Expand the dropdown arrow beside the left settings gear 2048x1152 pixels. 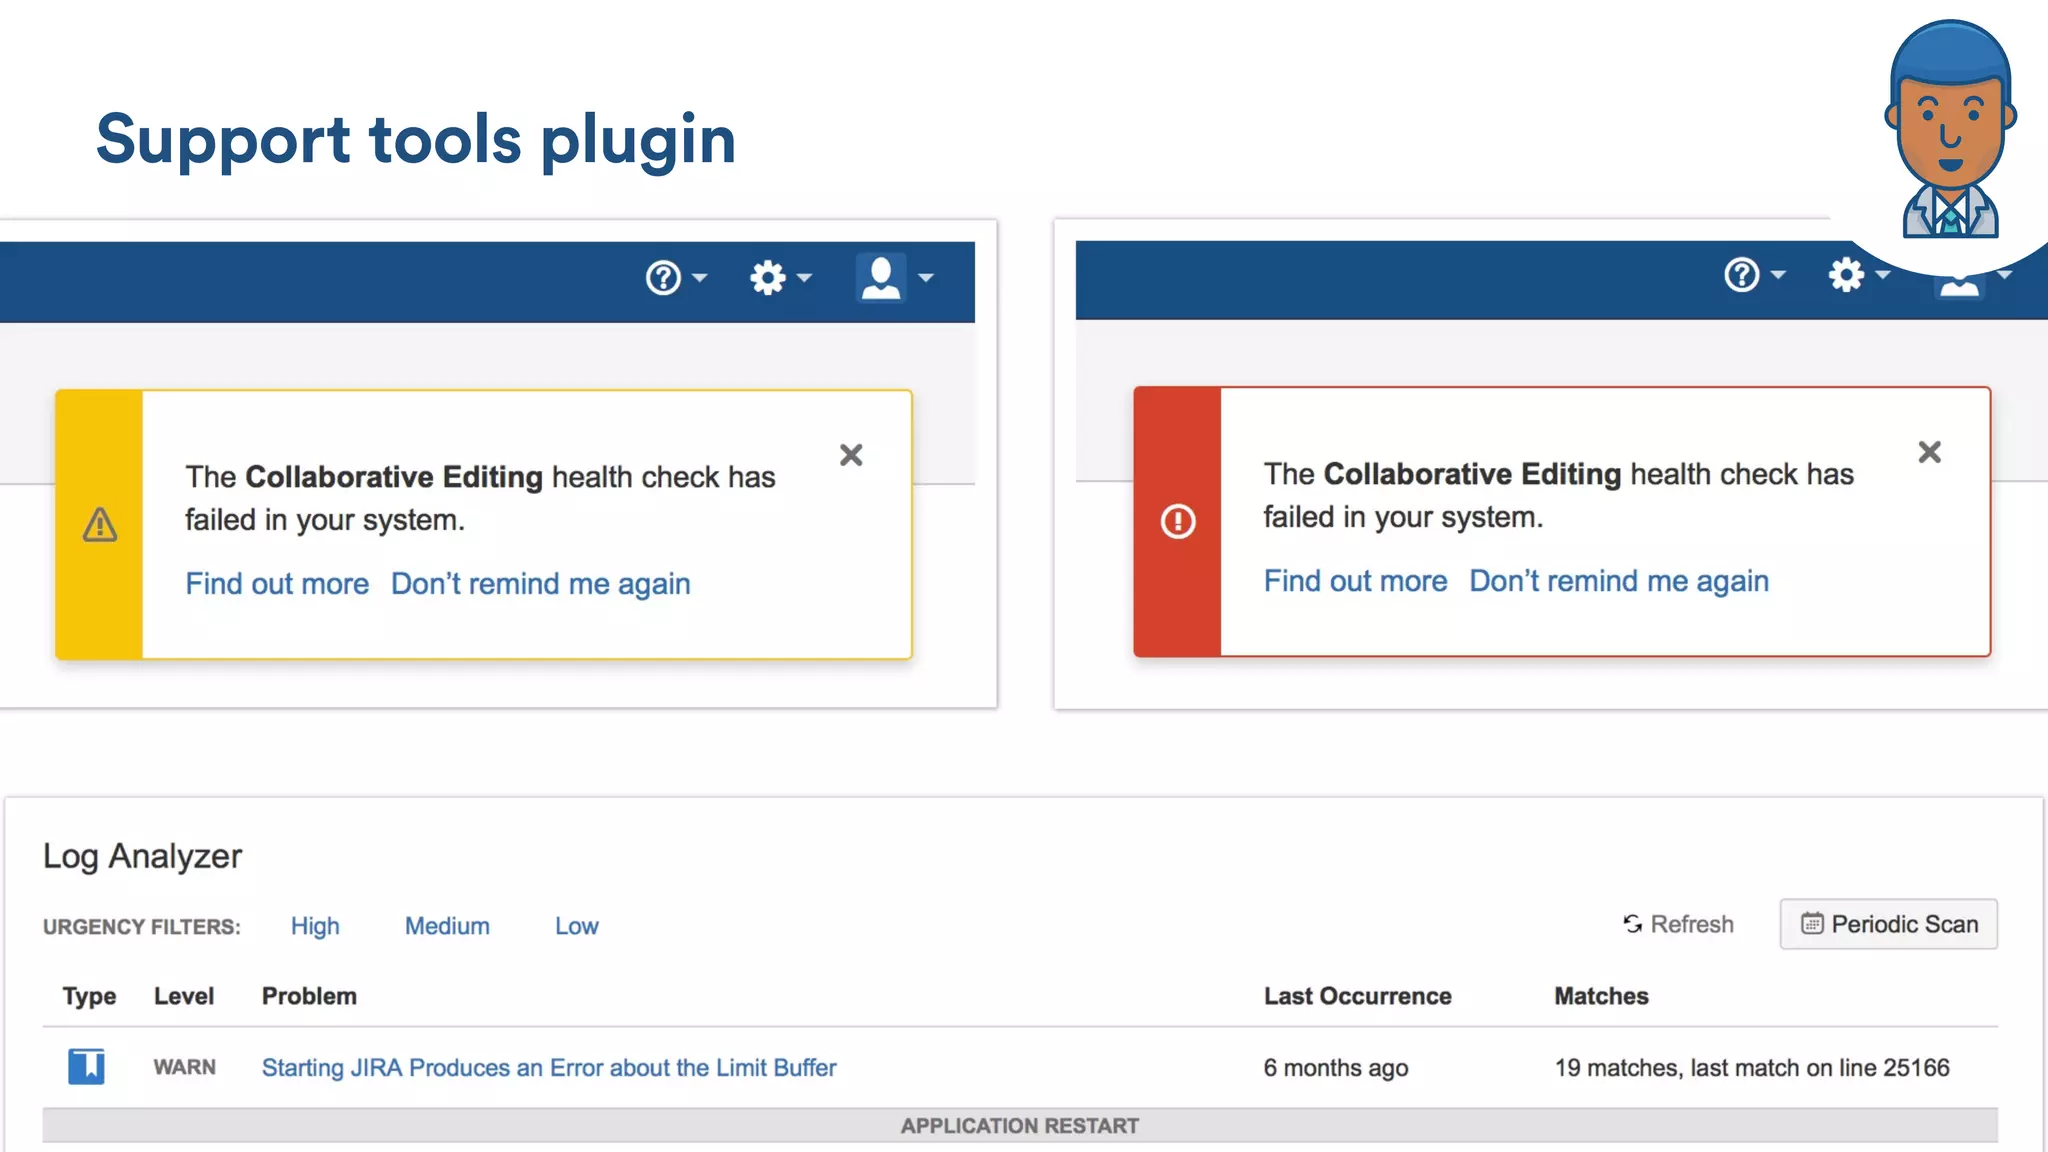805,279
